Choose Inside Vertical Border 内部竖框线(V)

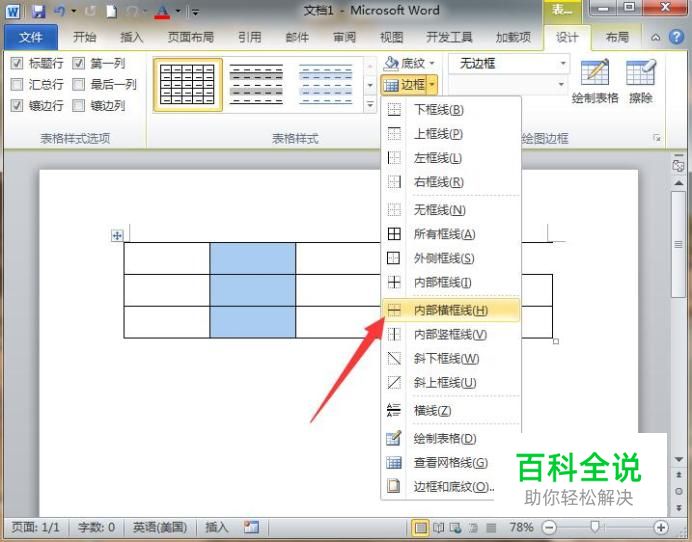pos(451,335)
